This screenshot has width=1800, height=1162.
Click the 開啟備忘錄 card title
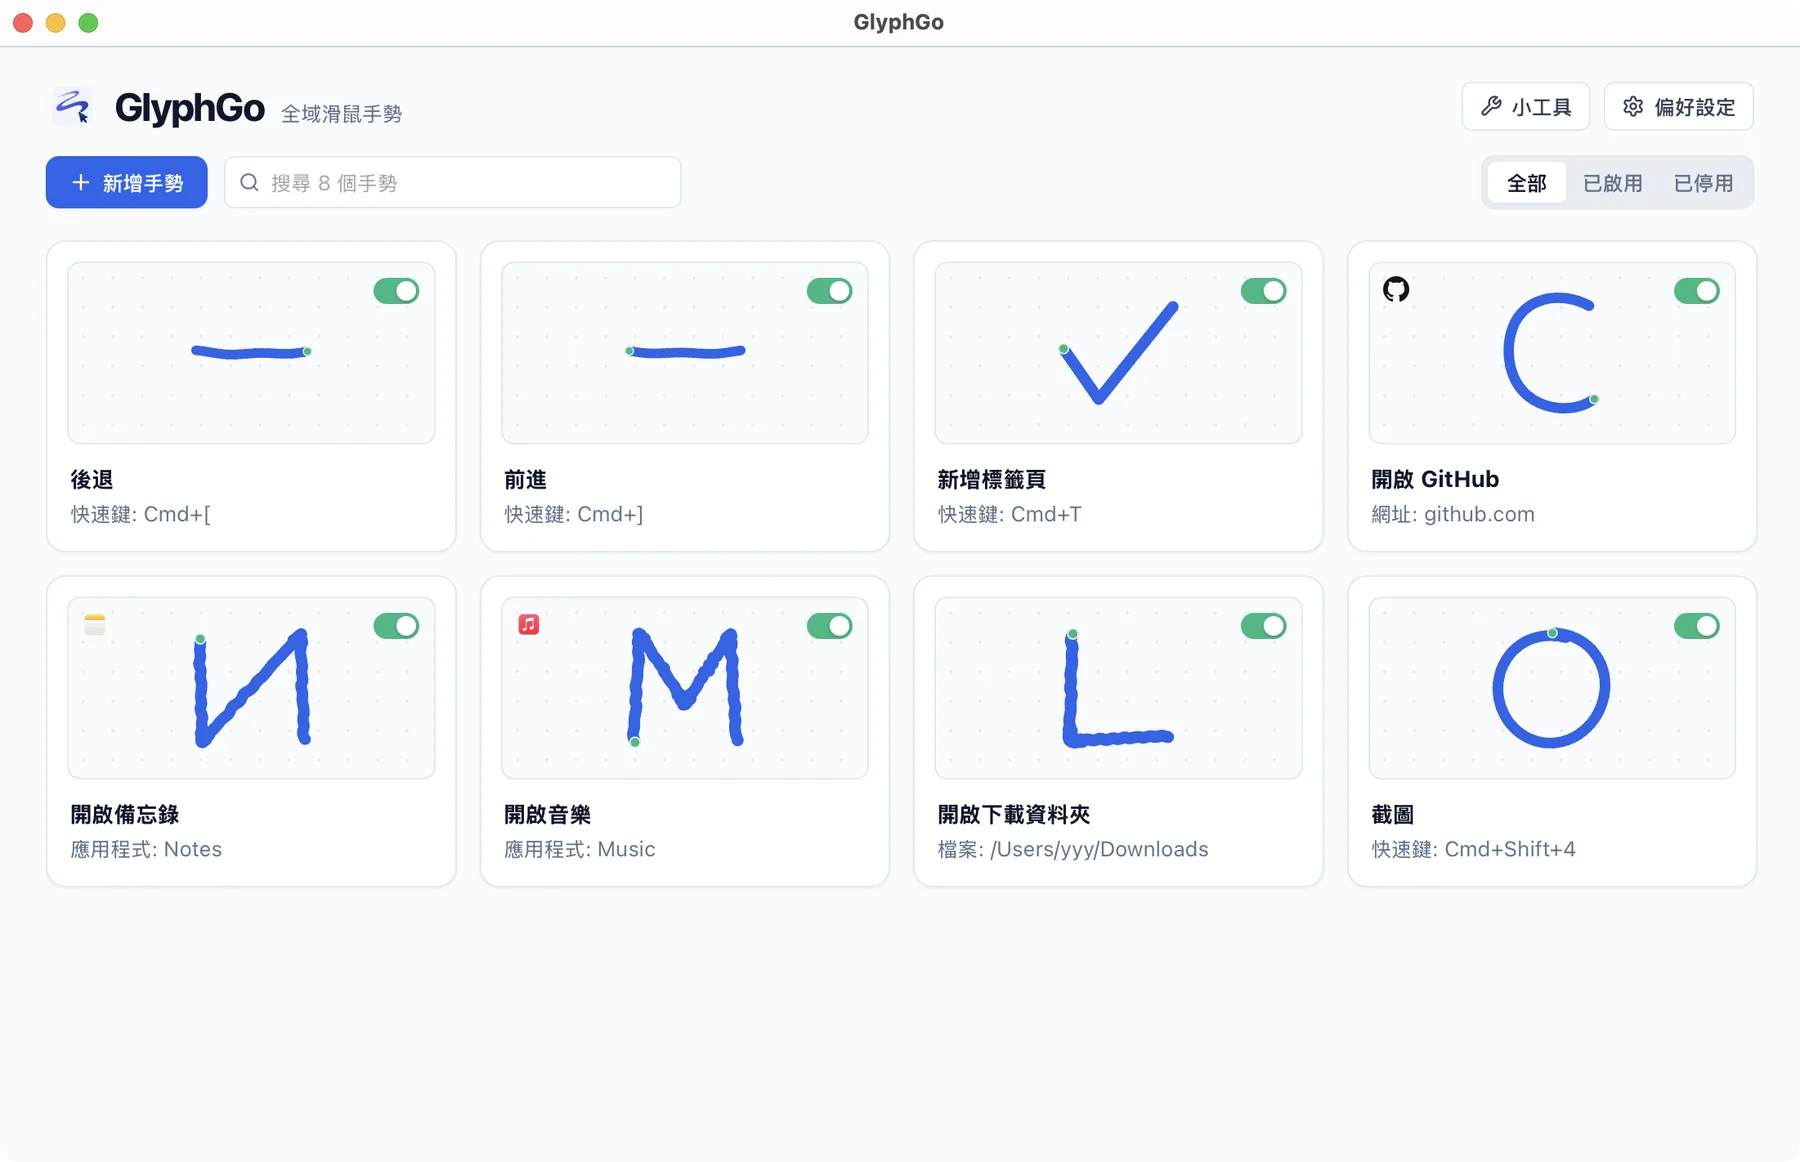click(125, 815)
